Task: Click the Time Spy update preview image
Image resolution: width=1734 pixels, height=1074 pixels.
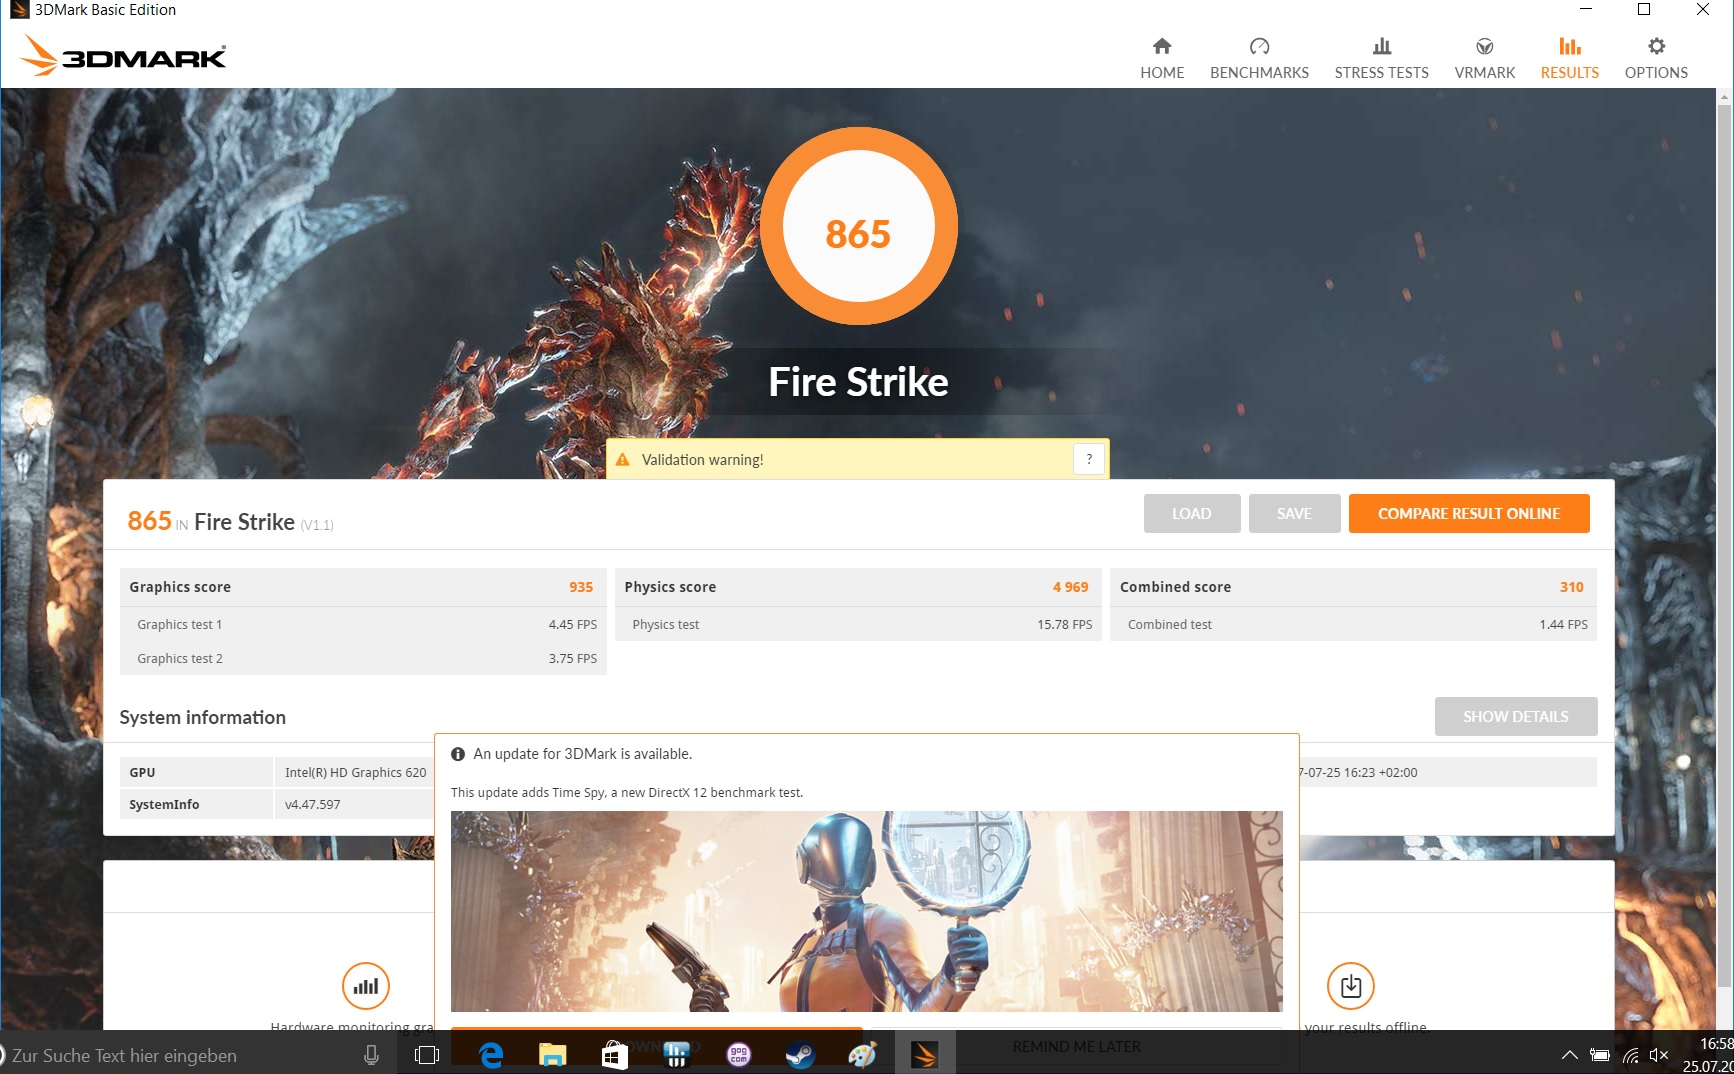Action: 866,911
